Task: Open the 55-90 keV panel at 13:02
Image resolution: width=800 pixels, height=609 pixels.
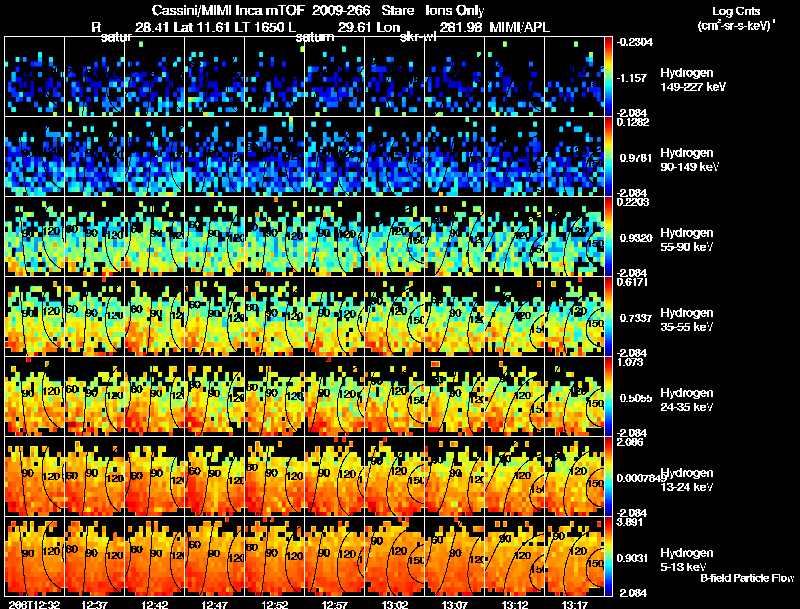Action: (394, 237)
